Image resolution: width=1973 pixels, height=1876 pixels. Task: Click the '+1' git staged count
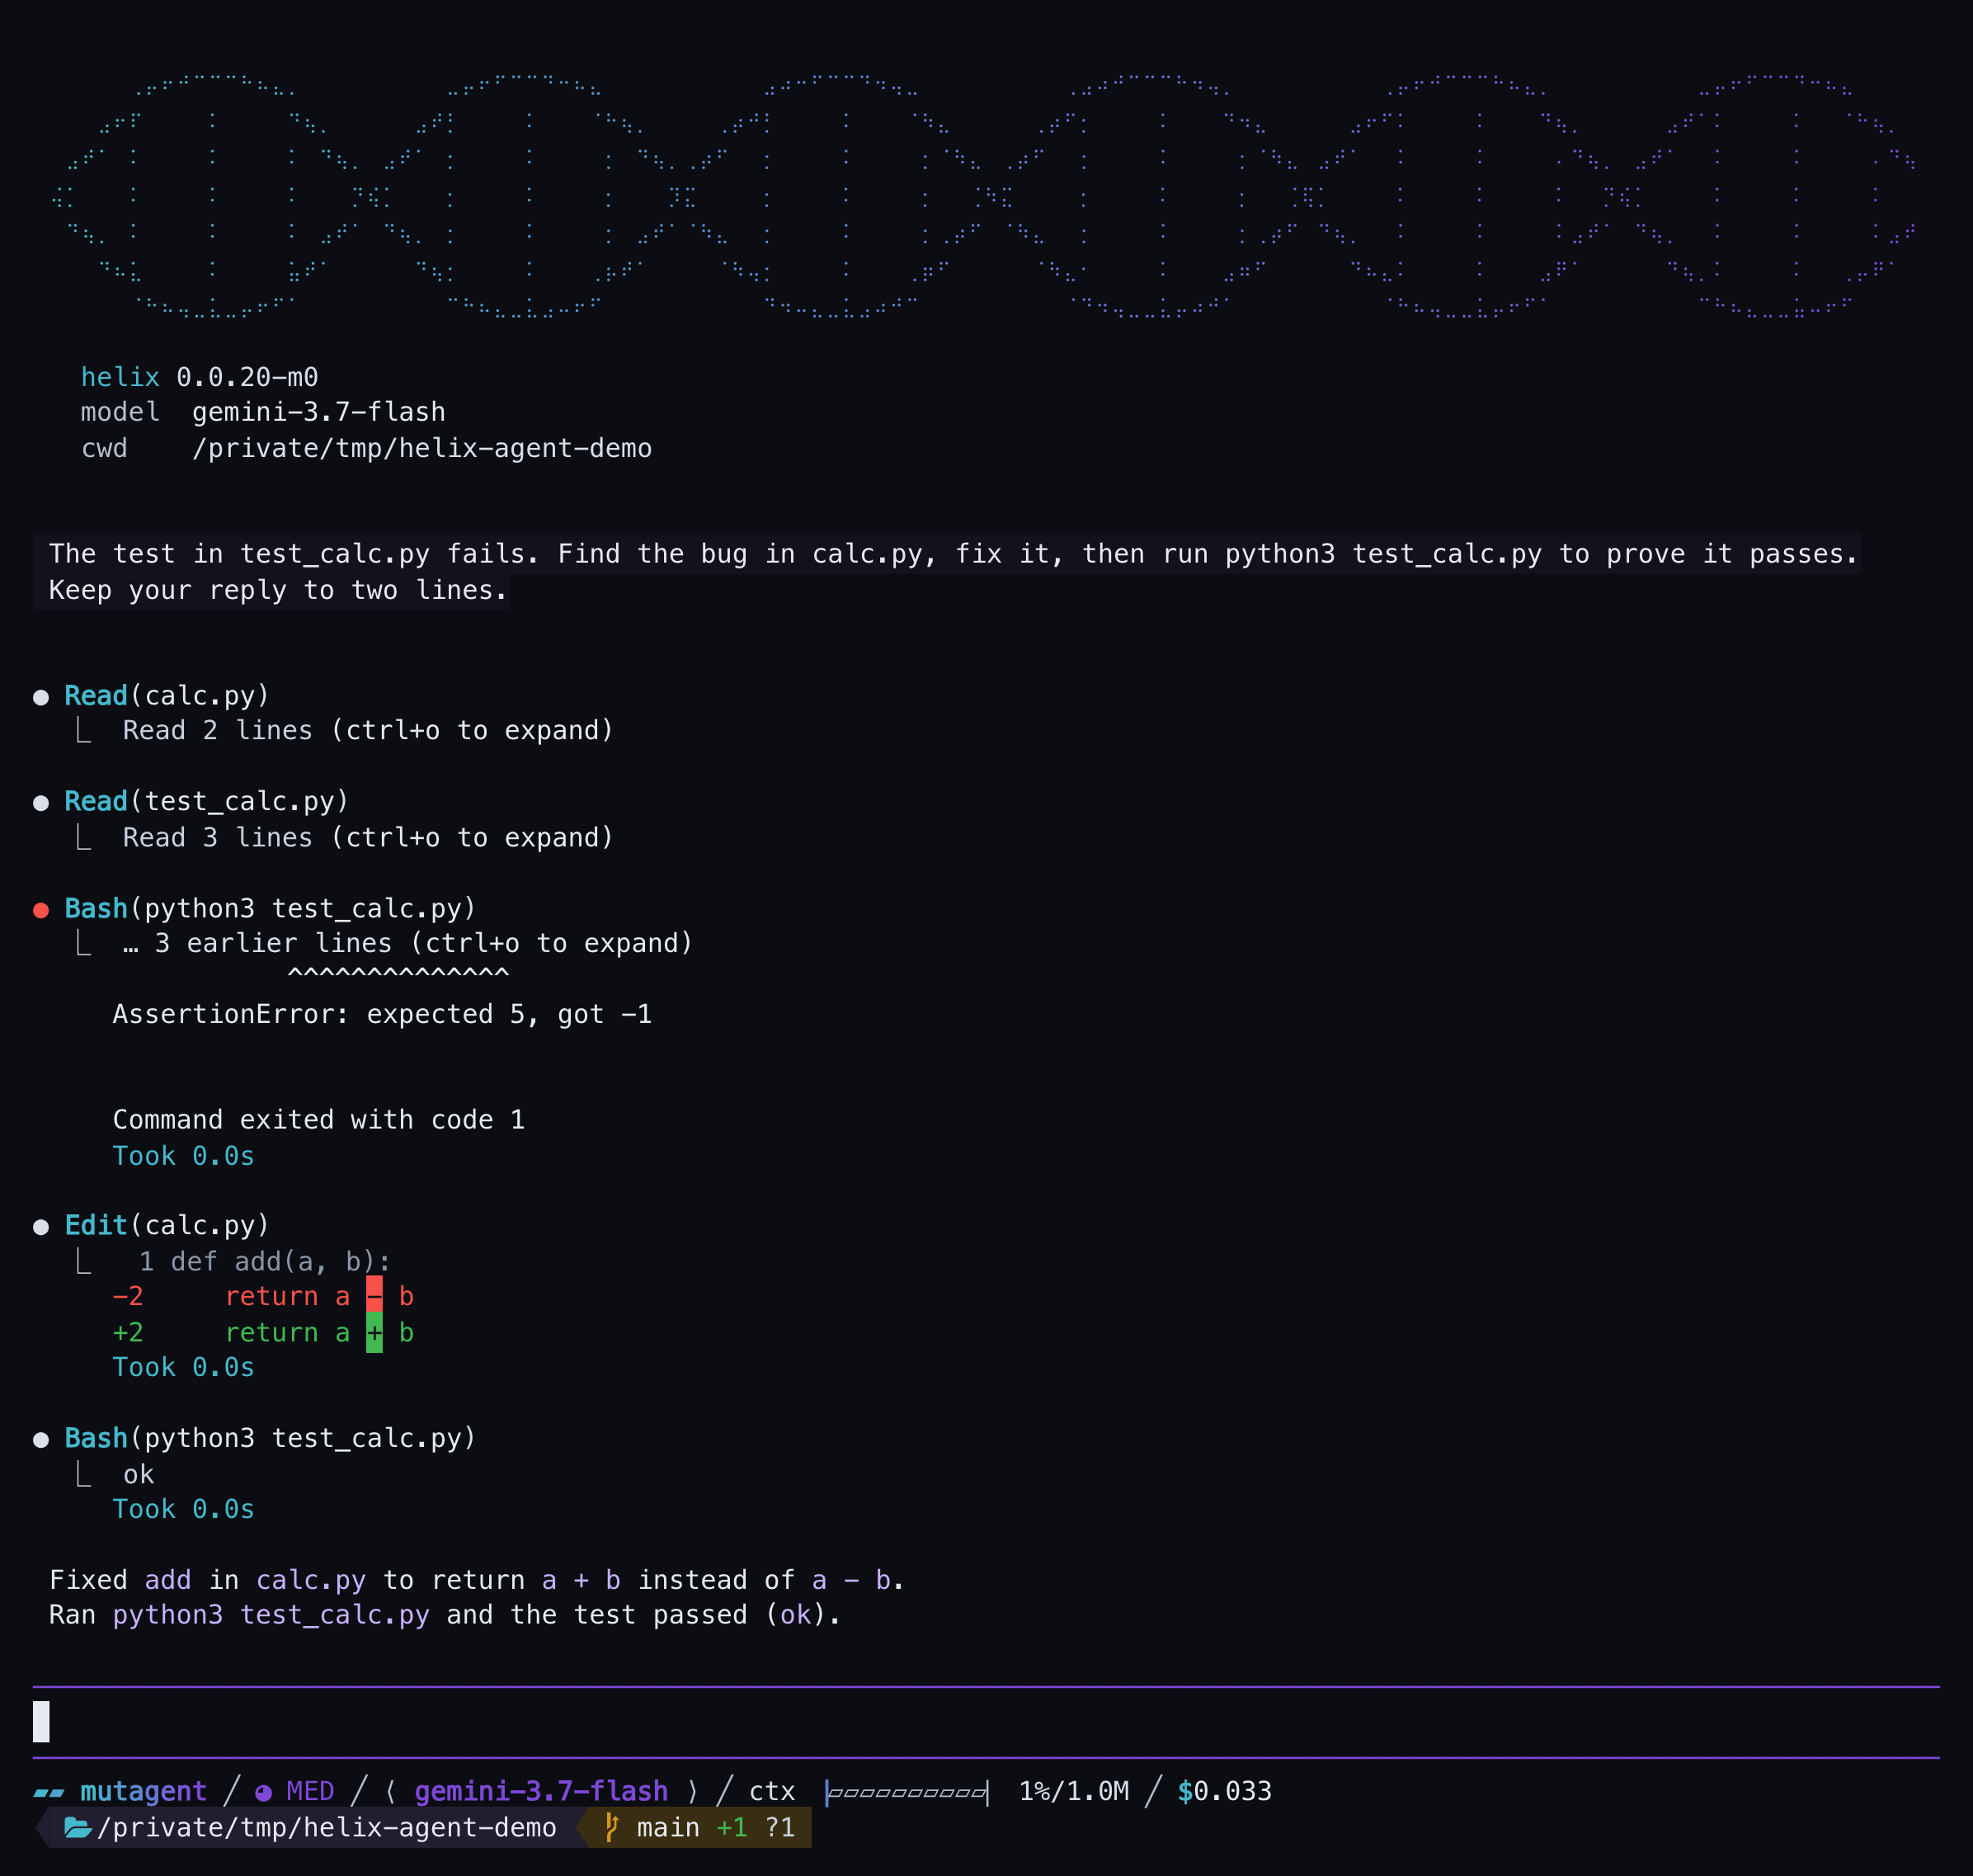click(x=732, y=1828)
